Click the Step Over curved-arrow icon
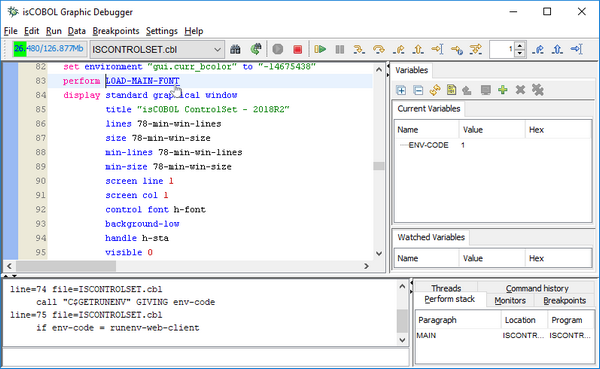Screen dimensions: 600x369 [x=378, y=49]
